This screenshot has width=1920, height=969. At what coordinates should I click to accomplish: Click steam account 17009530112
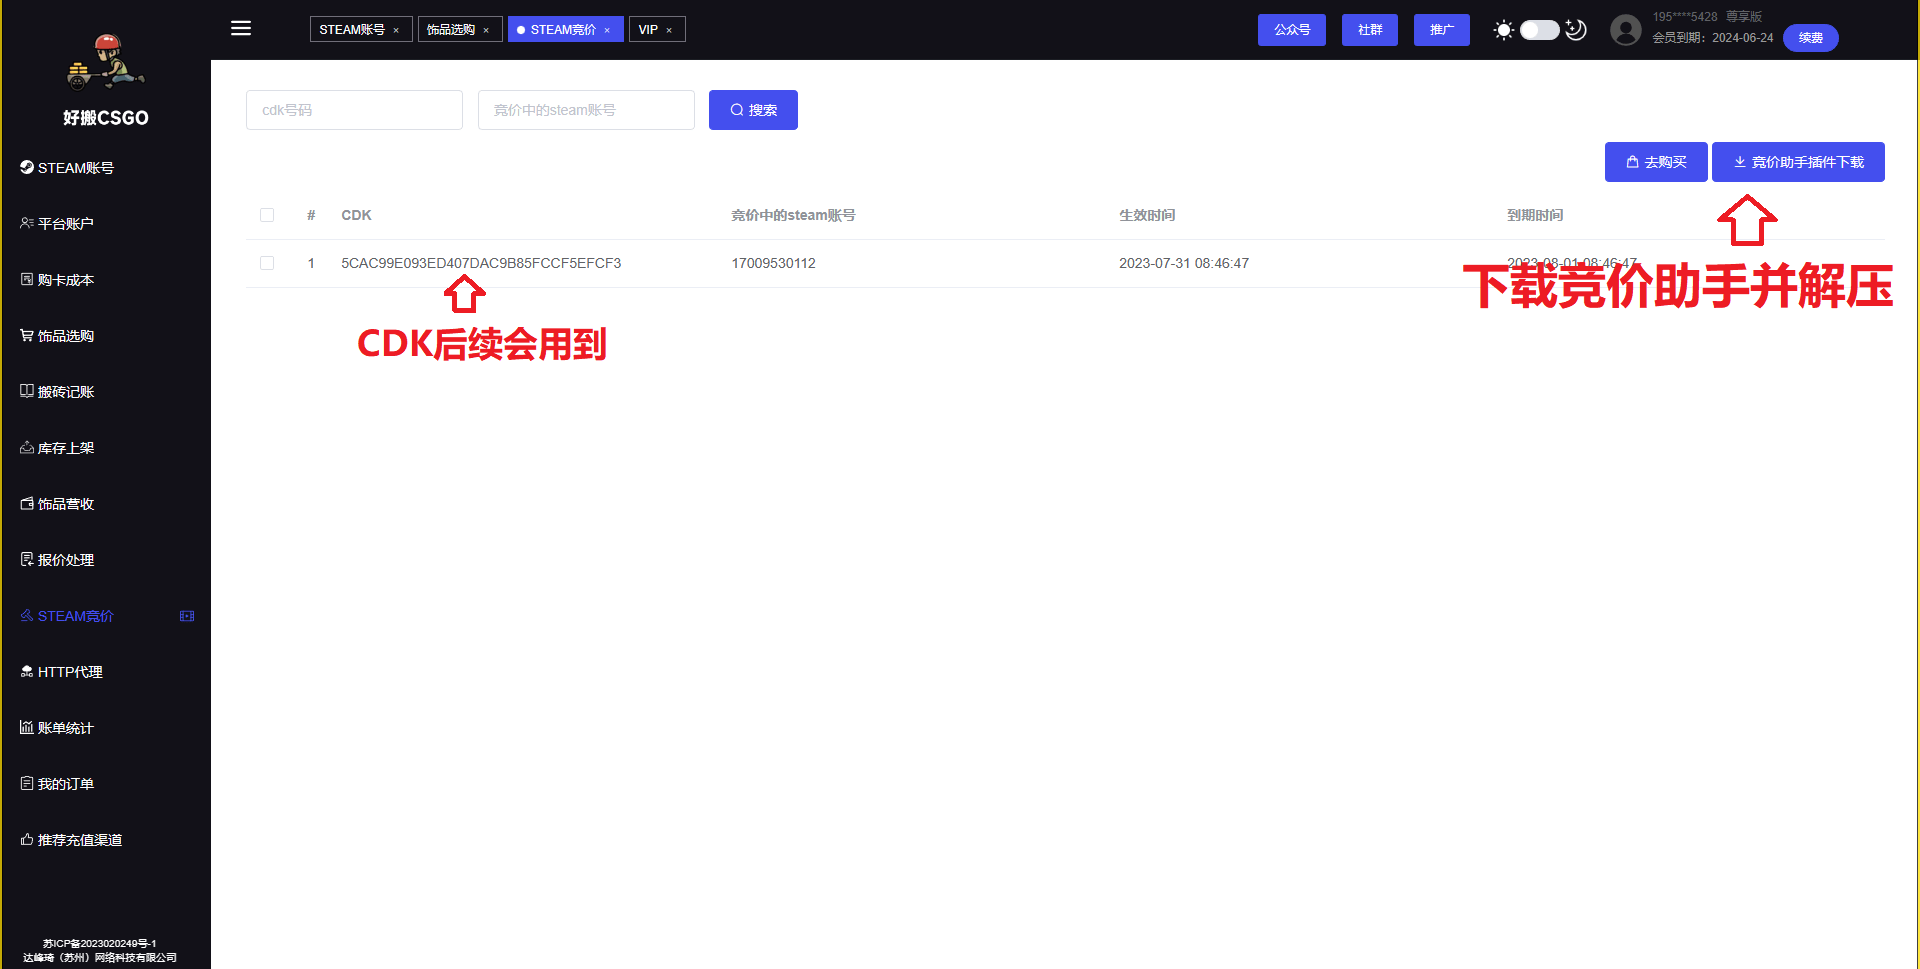point(773,263)
